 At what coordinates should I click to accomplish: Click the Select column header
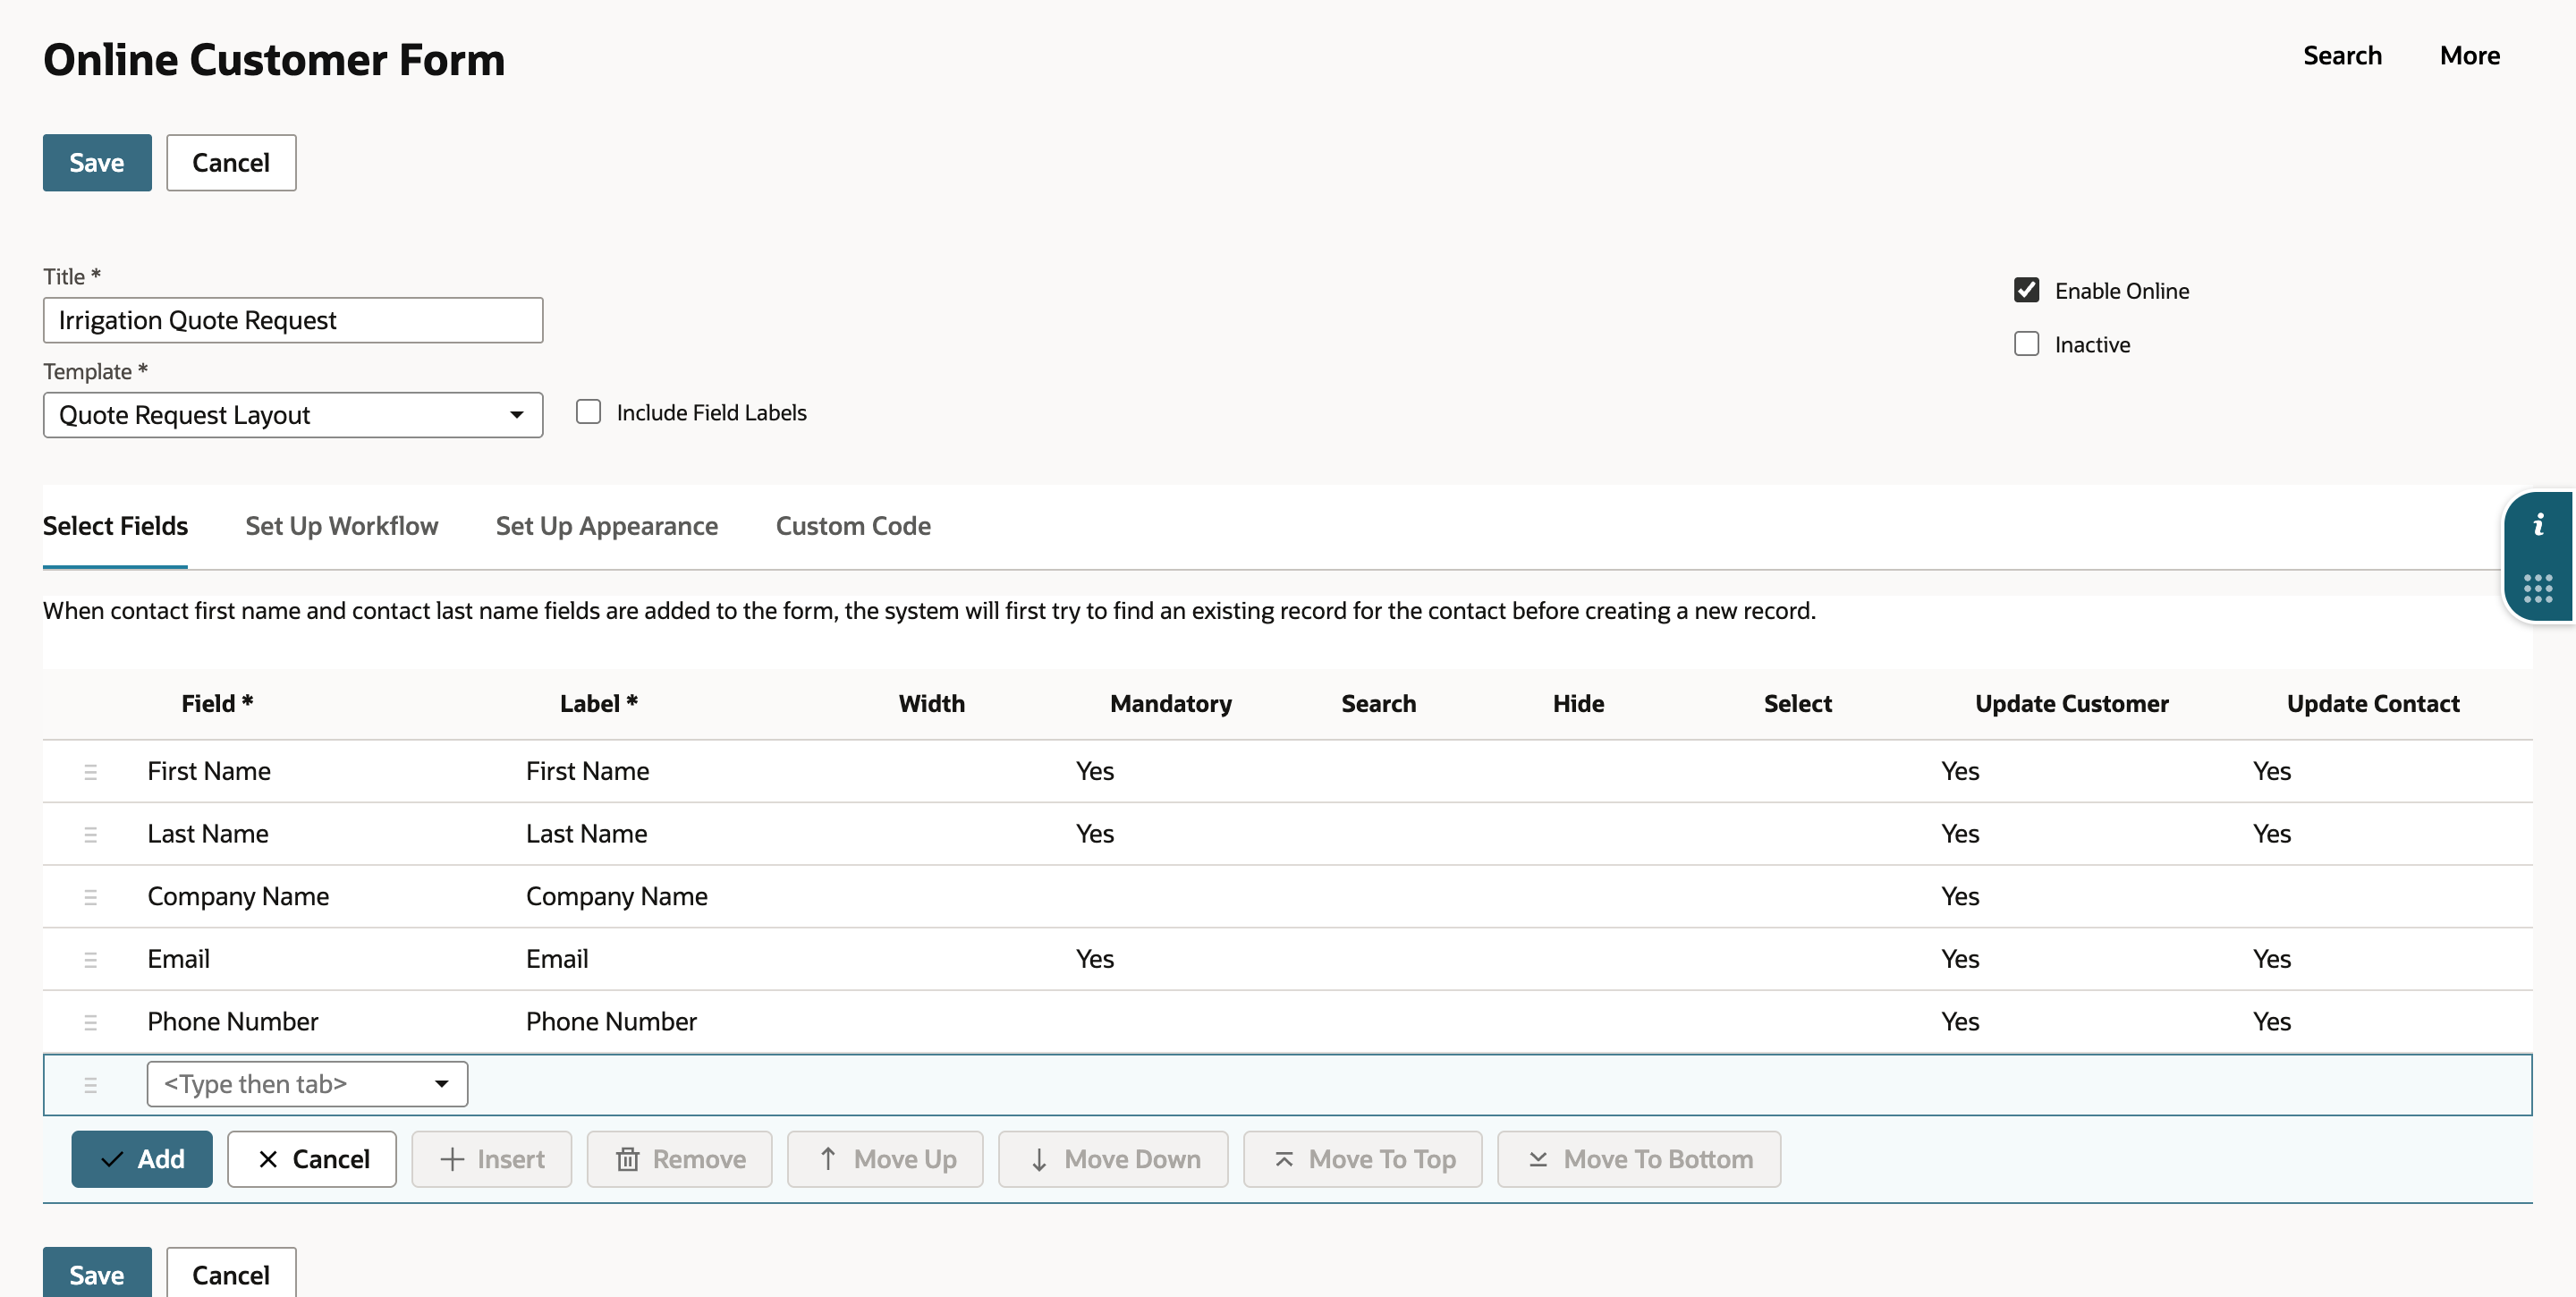coord(1797,704)
